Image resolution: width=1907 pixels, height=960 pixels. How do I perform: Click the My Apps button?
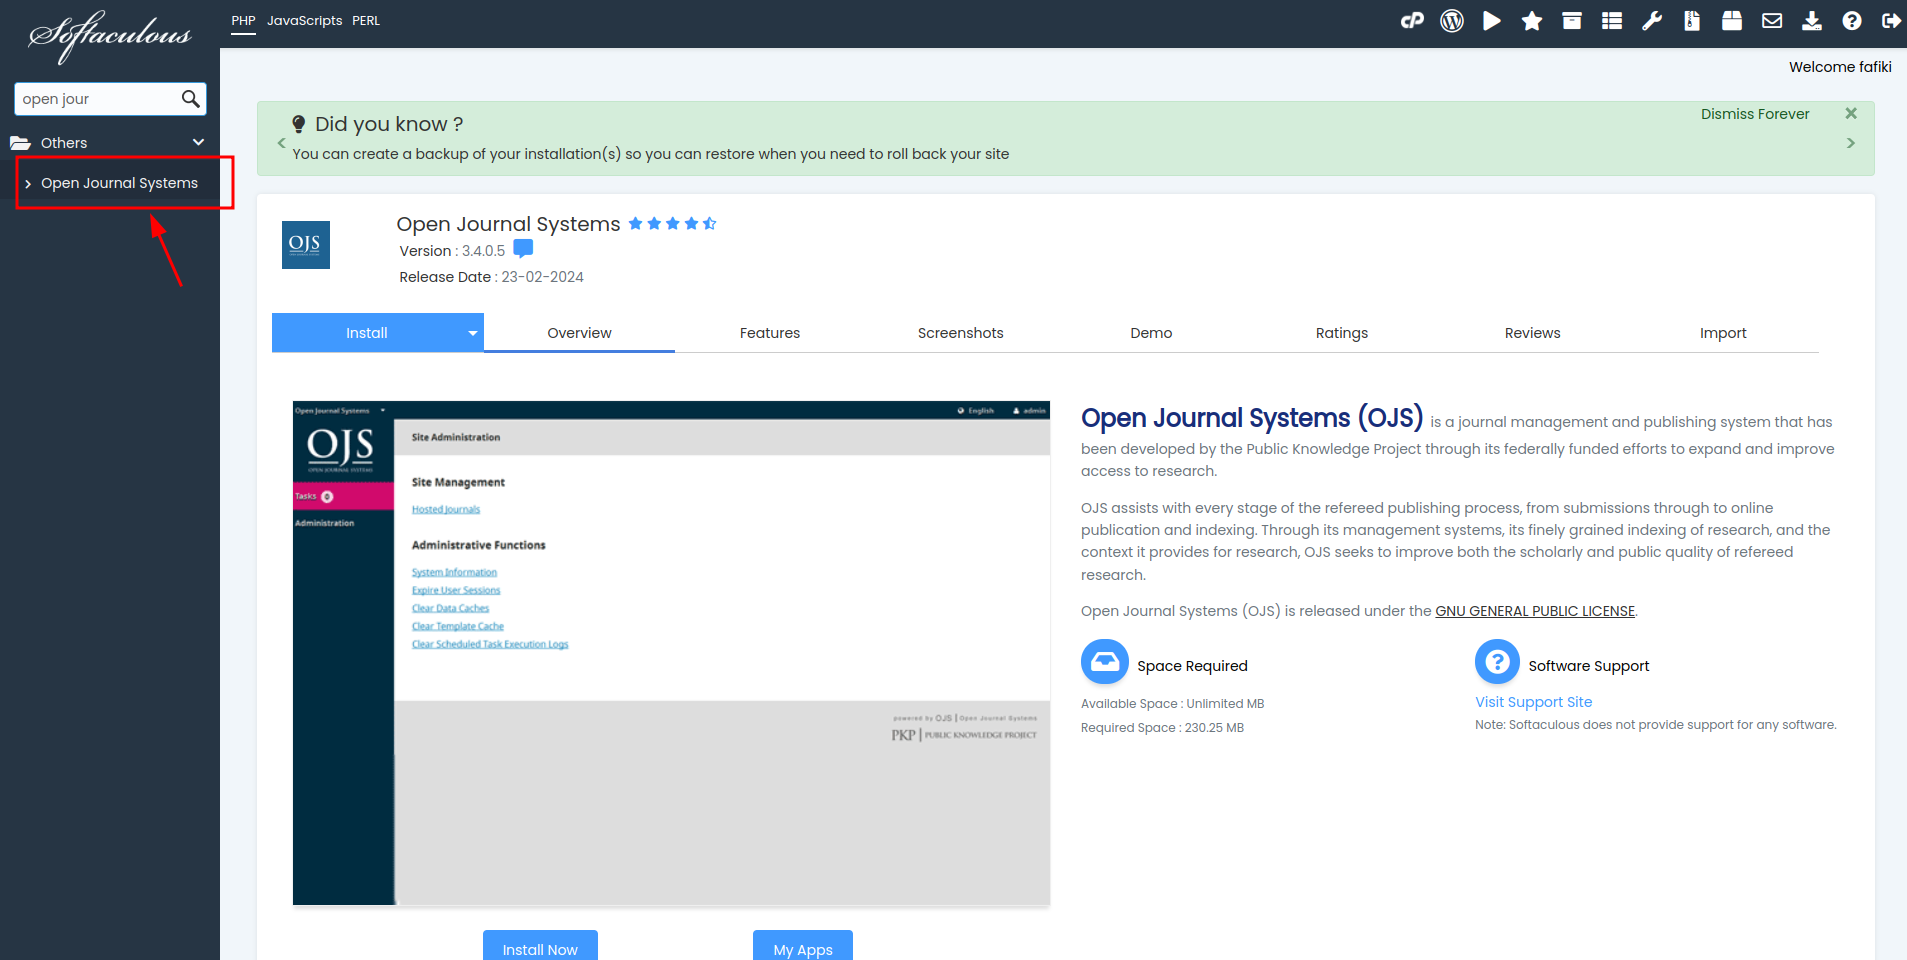tap(803, 946)
